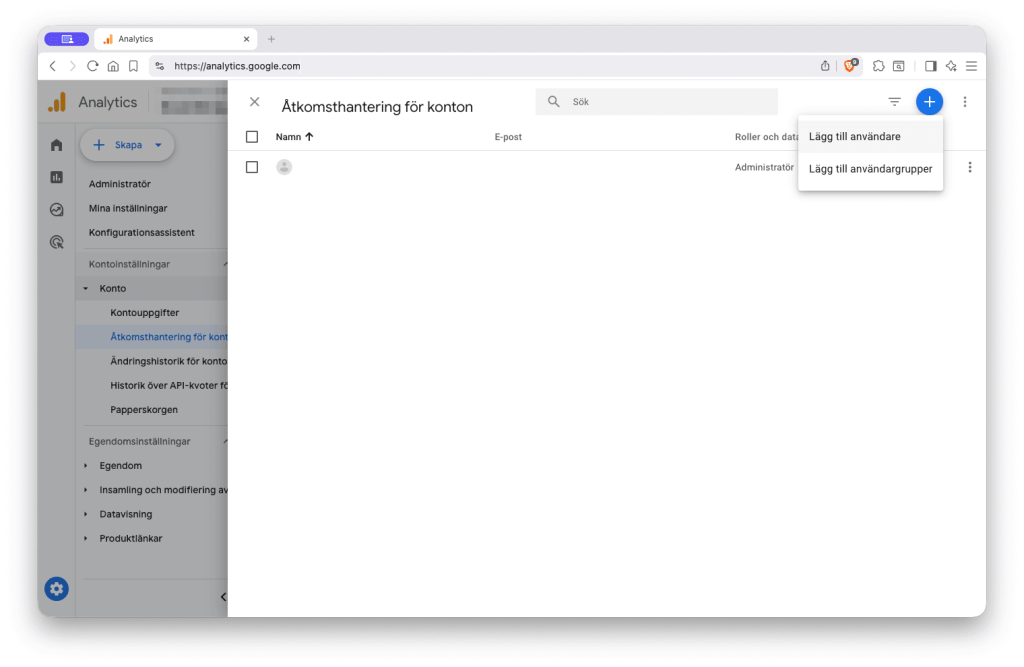Click the Administratör role cell
This screenshot has width=1024, height=667.
coord(764,167)
